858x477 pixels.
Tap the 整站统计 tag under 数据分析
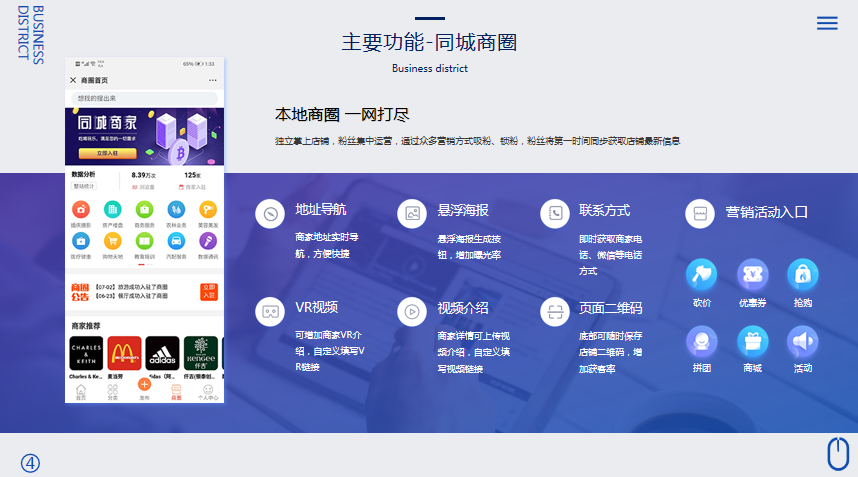[x=83, y=186]
